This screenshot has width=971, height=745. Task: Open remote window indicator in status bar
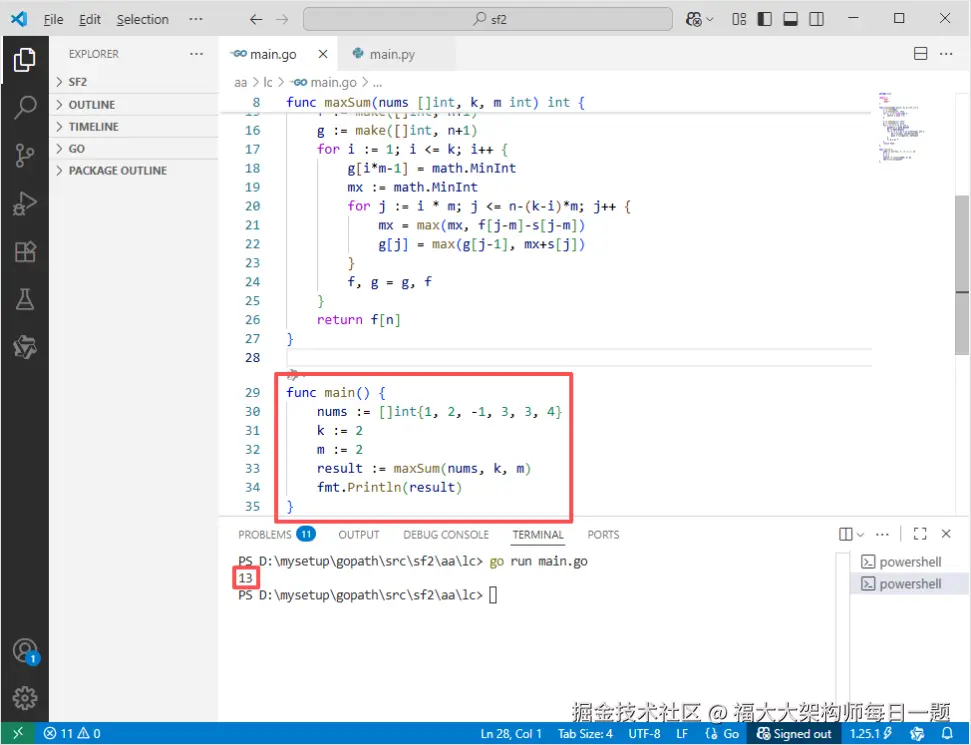[x=18, y=733]
